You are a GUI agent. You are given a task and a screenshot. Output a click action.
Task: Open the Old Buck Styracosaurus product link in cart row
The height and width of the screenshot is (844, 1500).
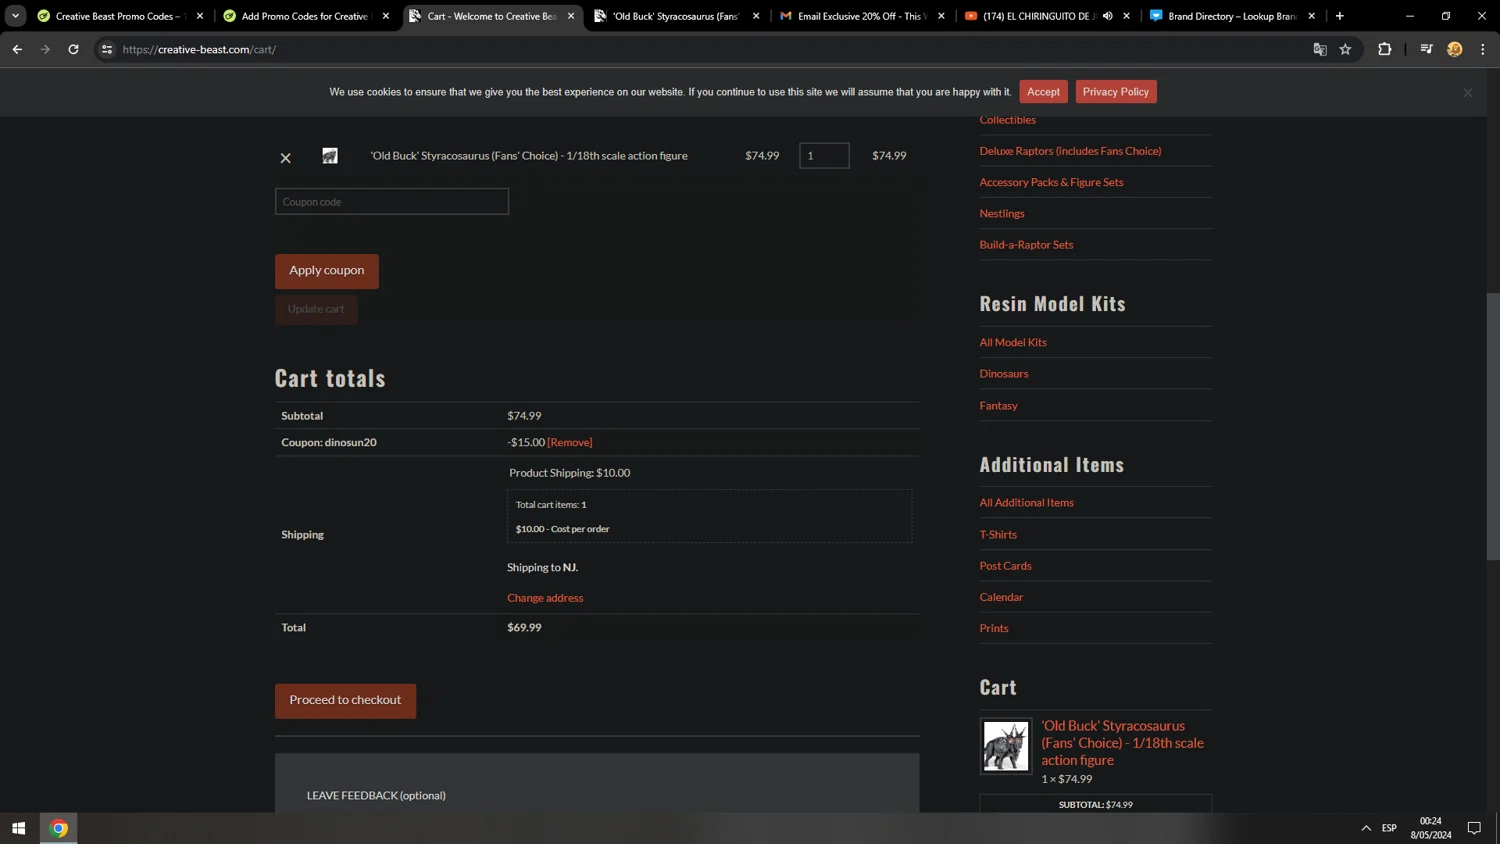[x=529, y=156]
